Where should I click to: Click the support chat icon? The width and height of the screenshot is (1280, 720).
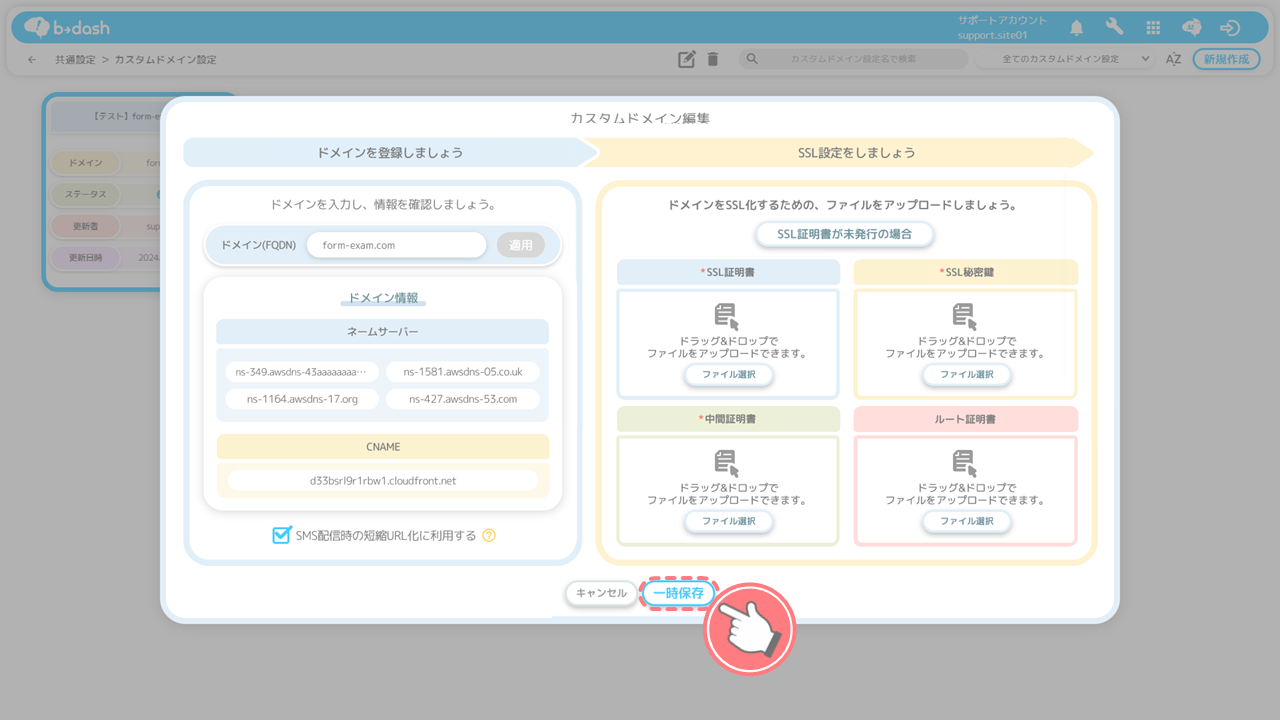(x=1192, y=28)
